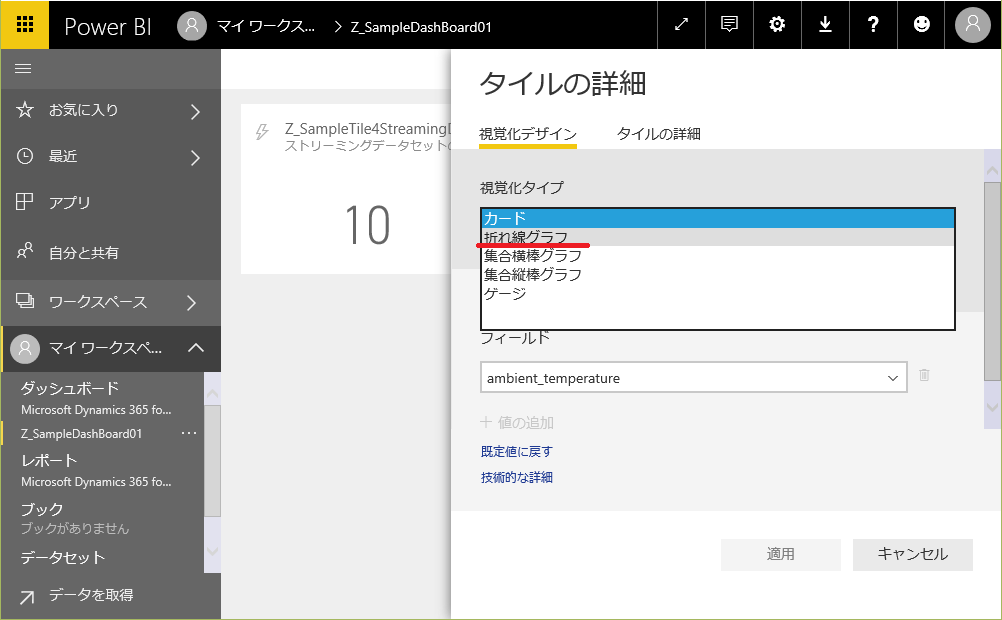
Task: Click データを取得 link in sidebar
Action: coord(91,595)
